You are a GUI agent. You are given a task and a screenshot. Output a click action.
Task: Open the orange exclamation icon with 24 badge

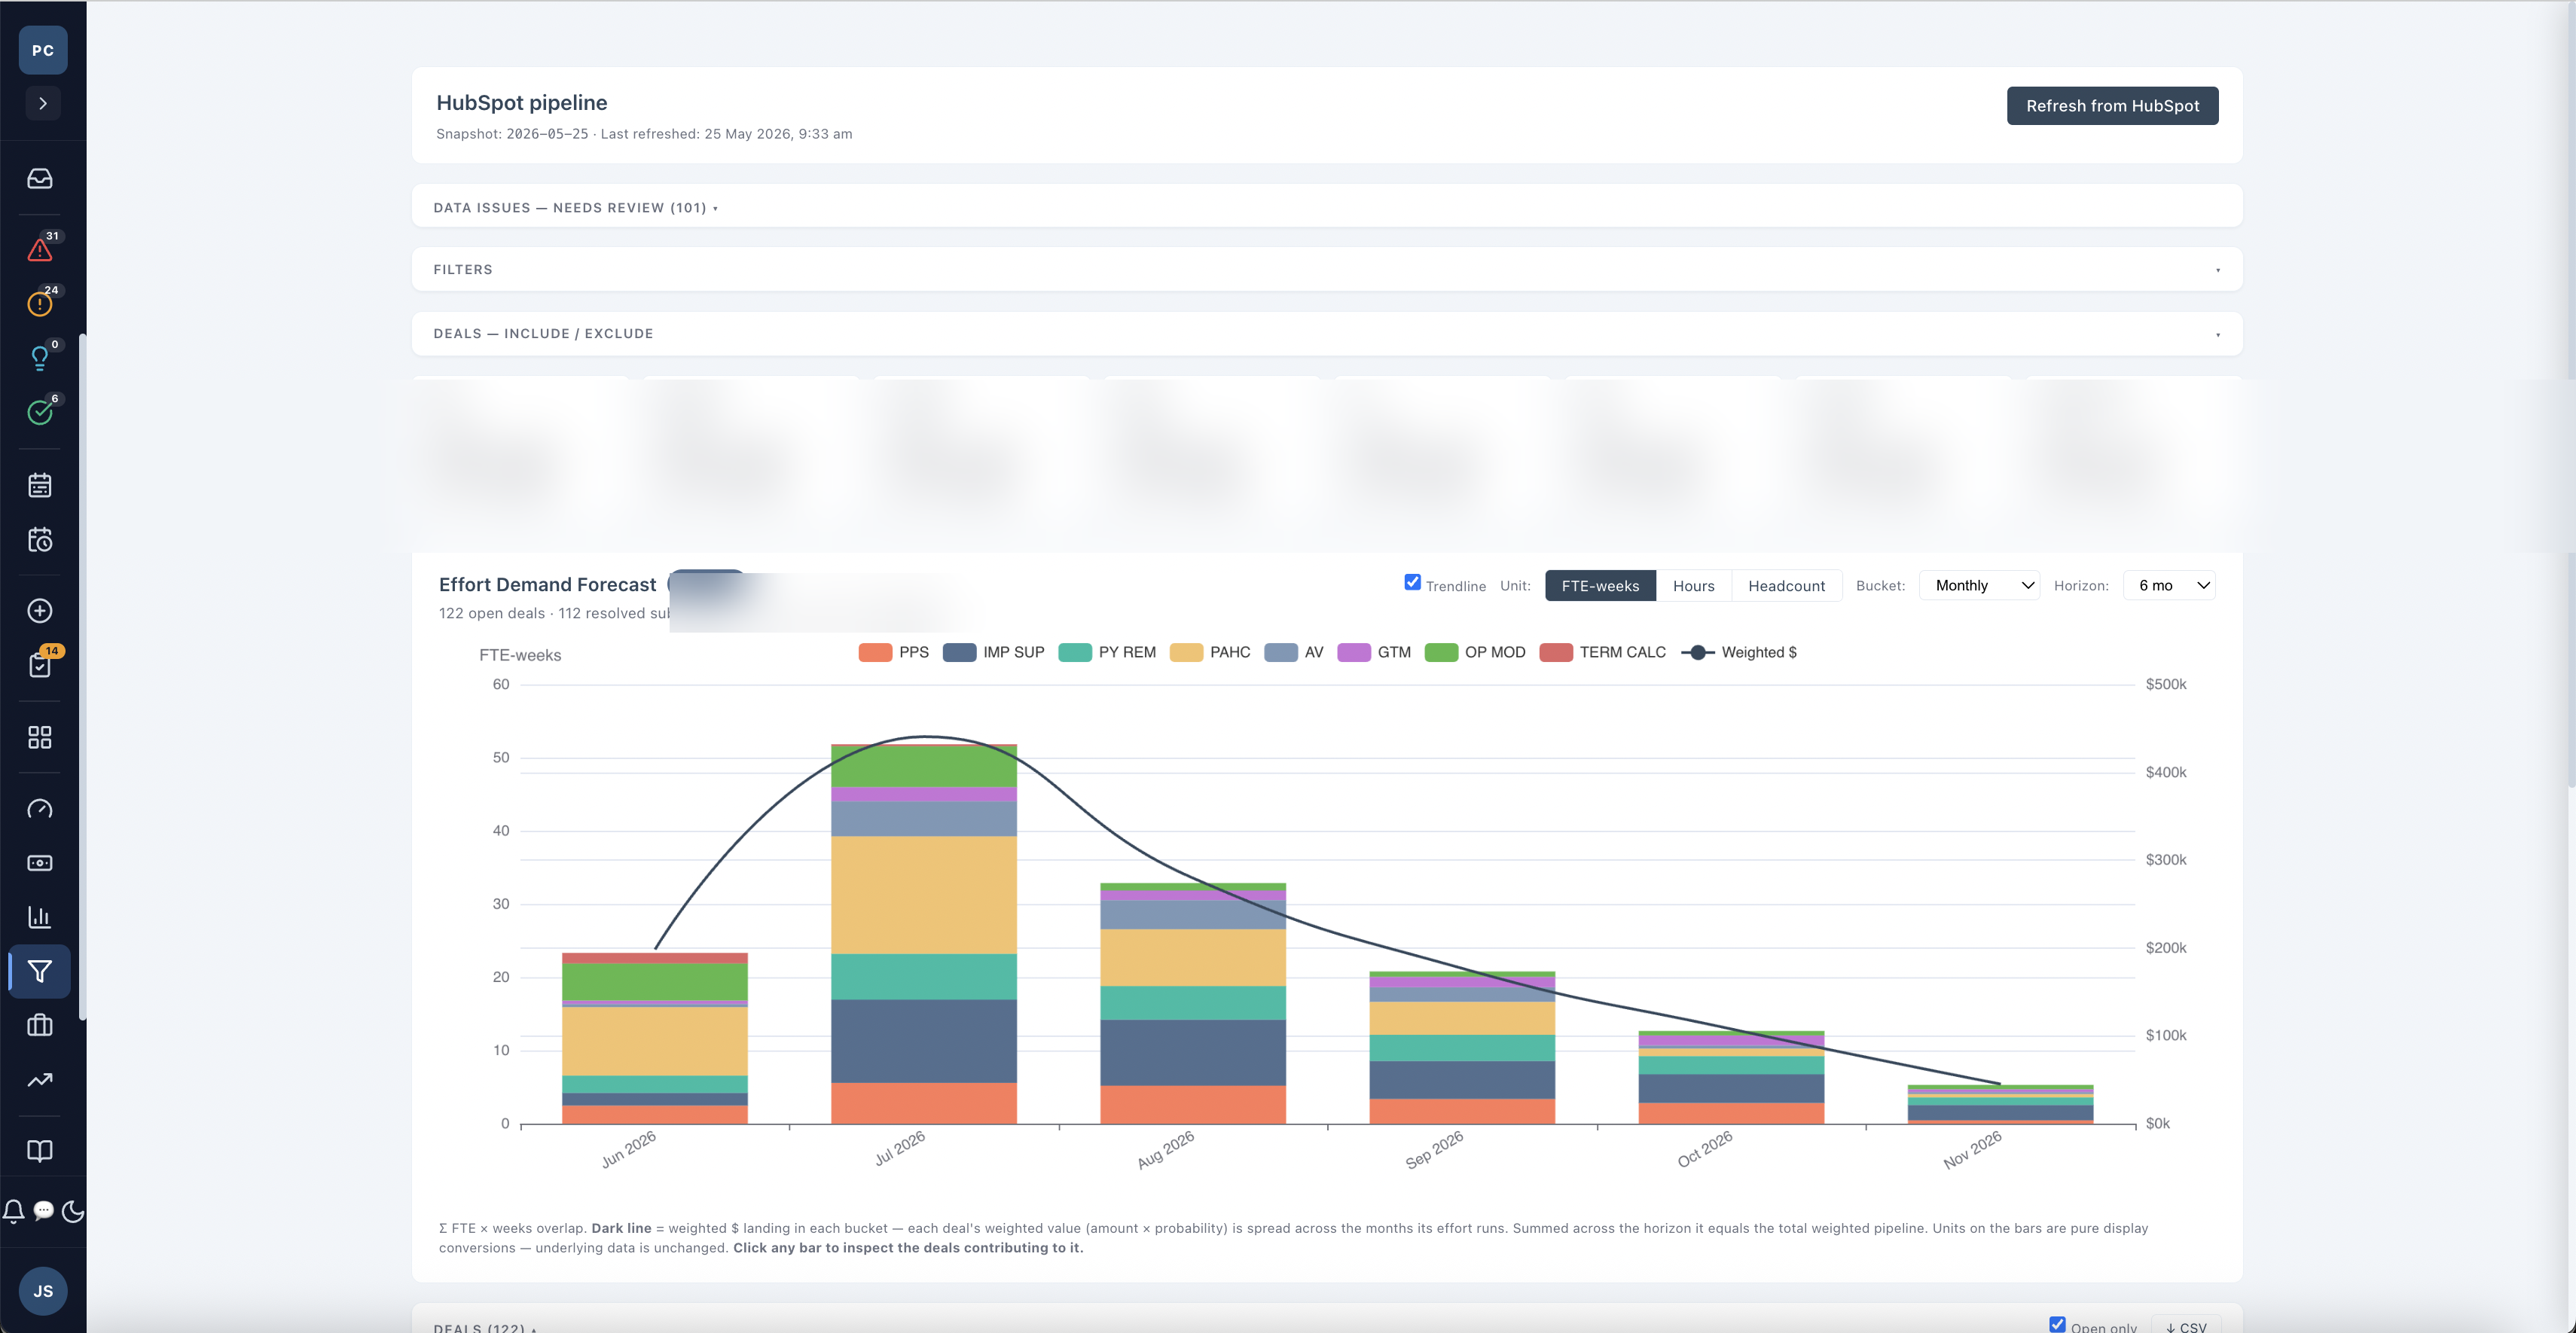tap(40, 303)
